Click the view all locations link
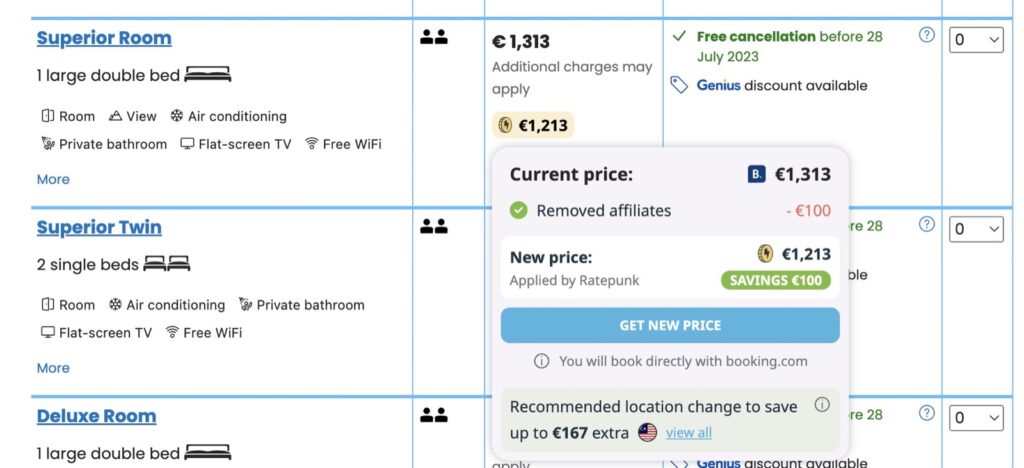The width and height of the screenshot is (1024, 468). tap(689, 433)
